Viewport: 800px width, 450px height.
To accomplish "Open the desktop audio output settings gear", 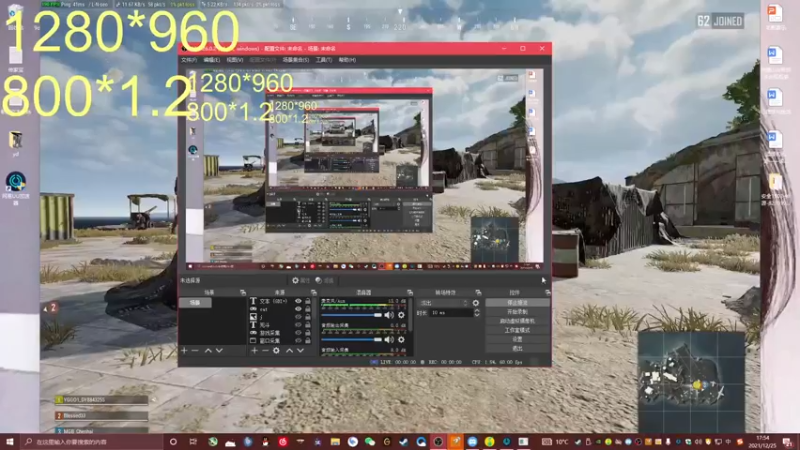I will tap(401, 339).
